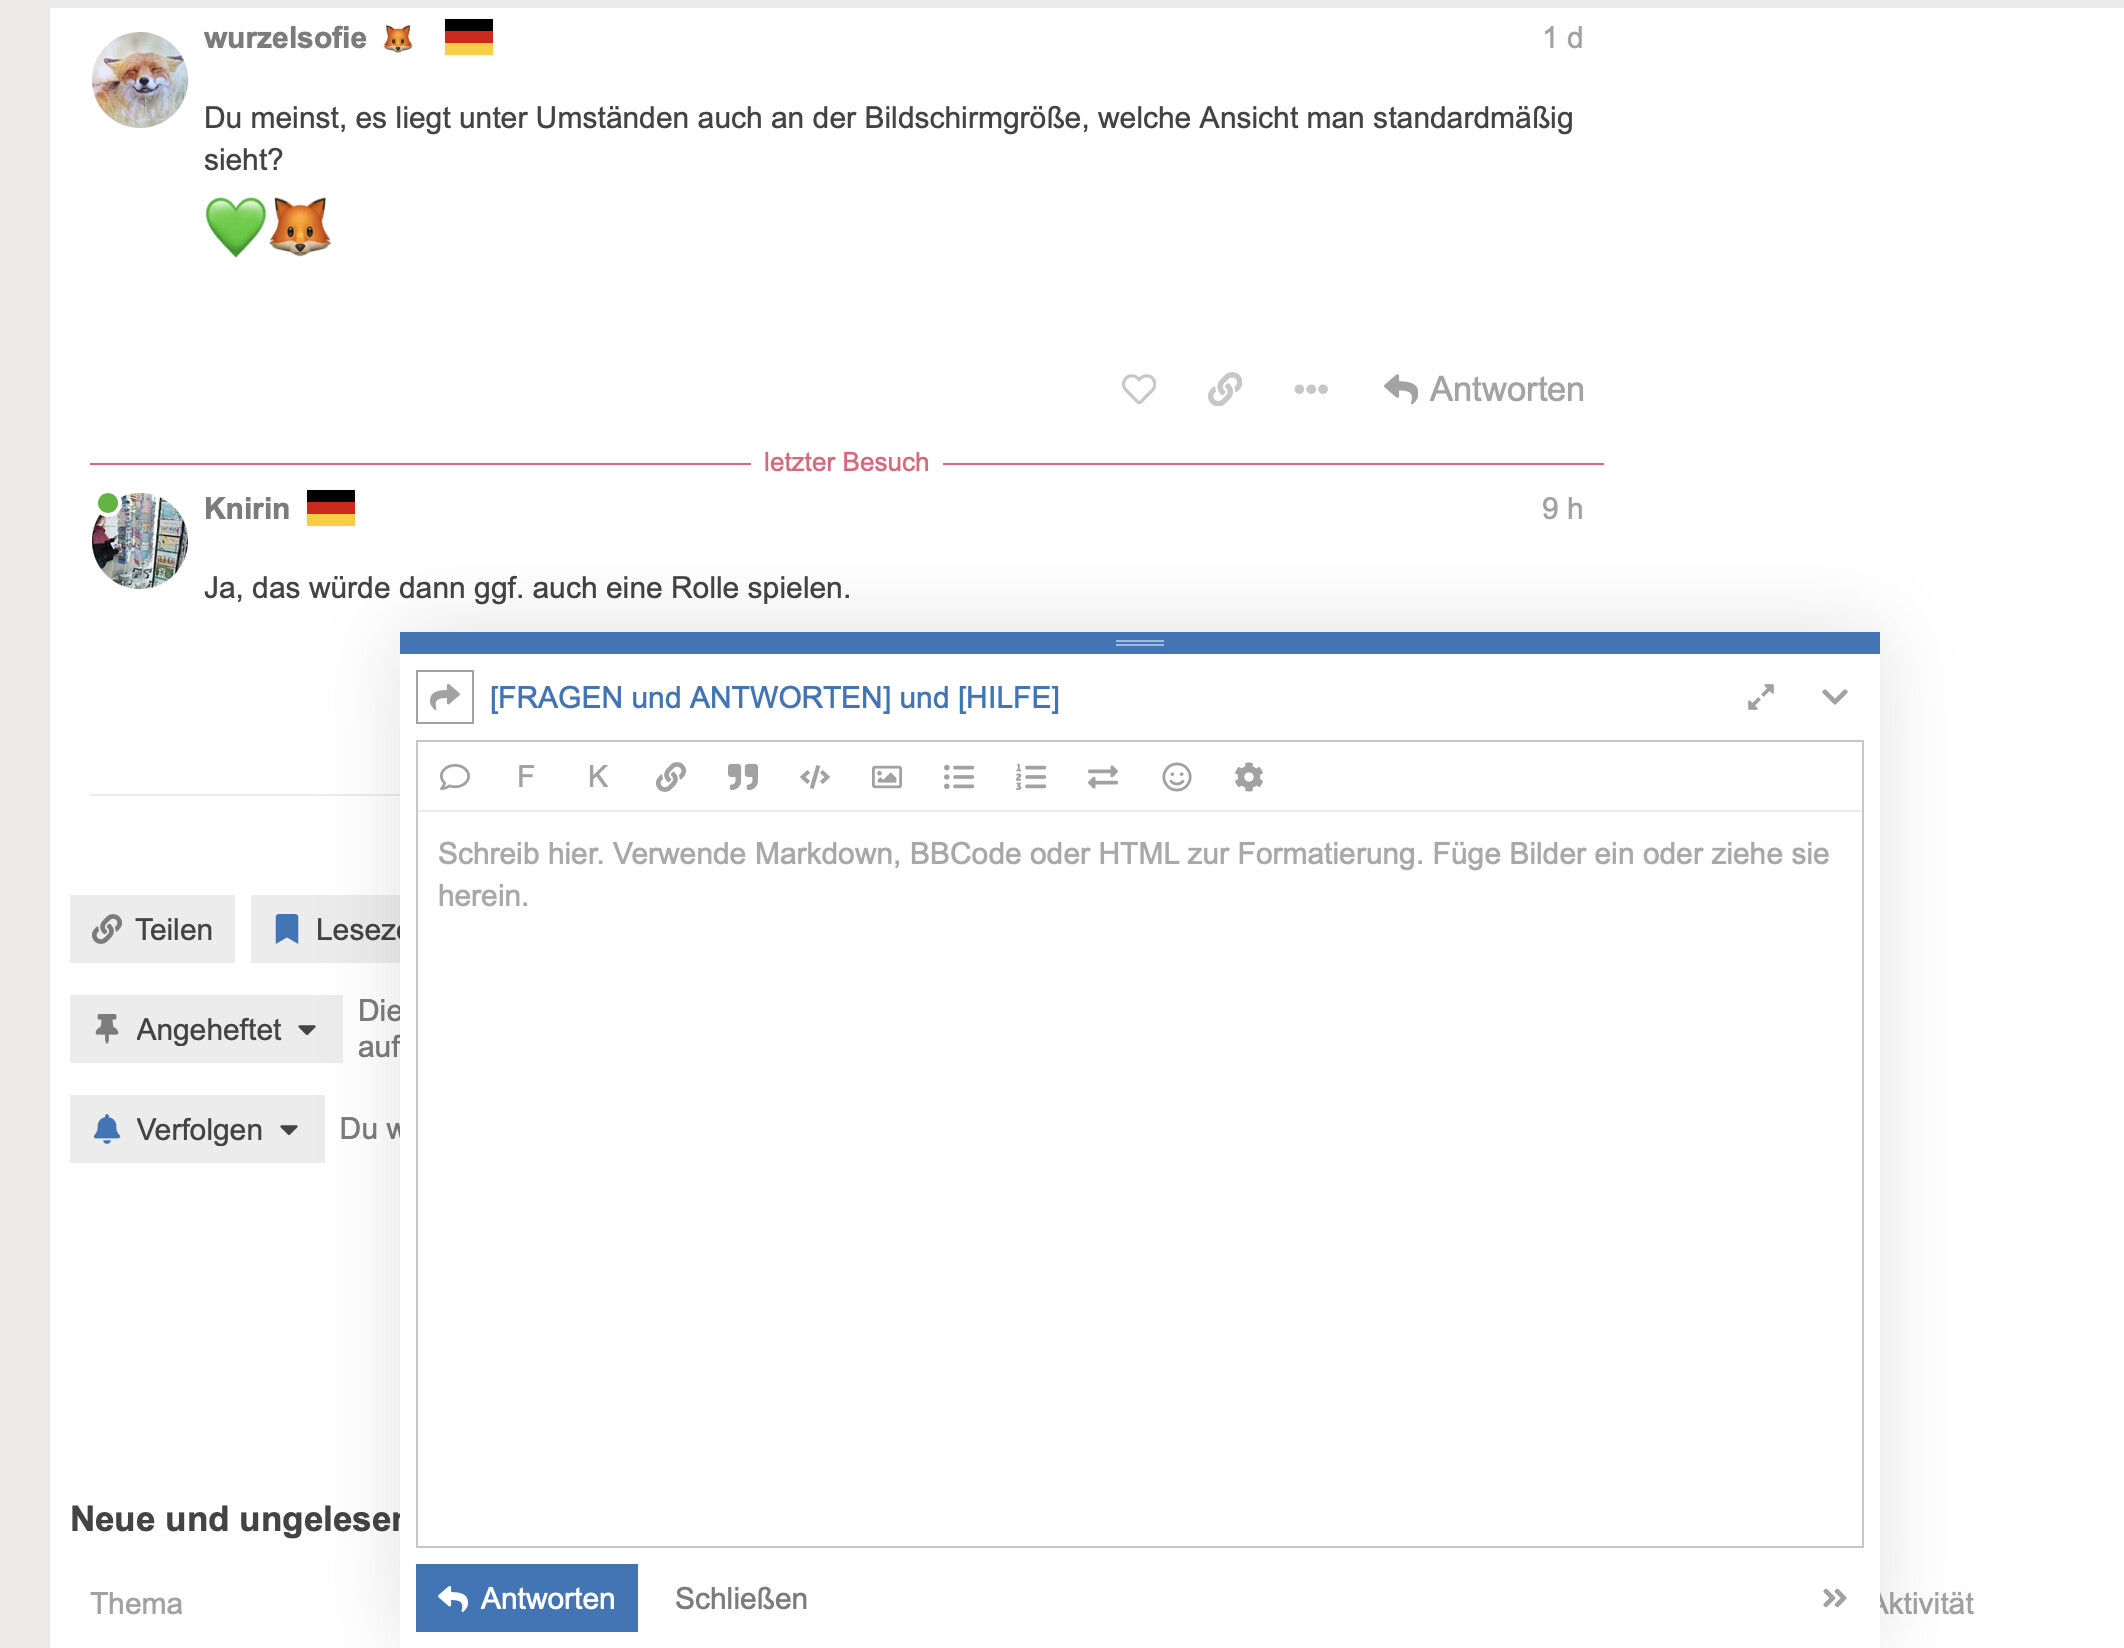Click the Schließen link in composer

tap(741, 1598)
